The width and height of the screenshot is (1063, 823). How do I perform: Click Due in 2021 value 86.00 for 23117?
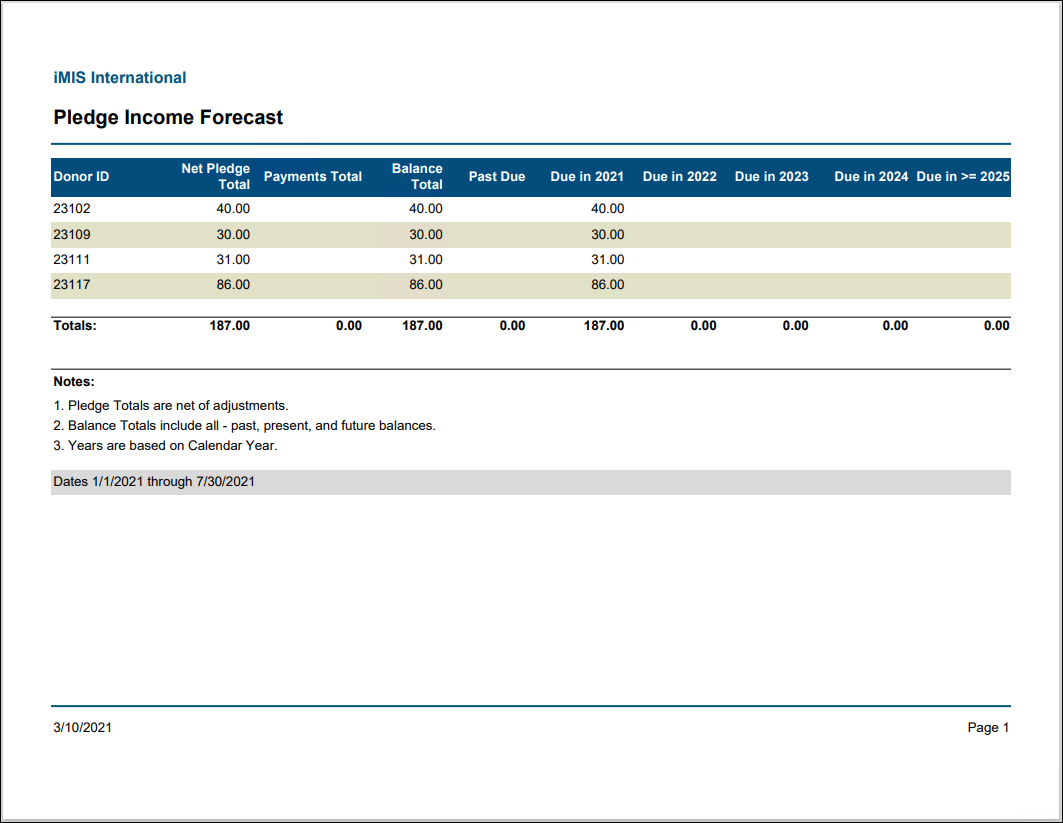(x=607, y=285)
